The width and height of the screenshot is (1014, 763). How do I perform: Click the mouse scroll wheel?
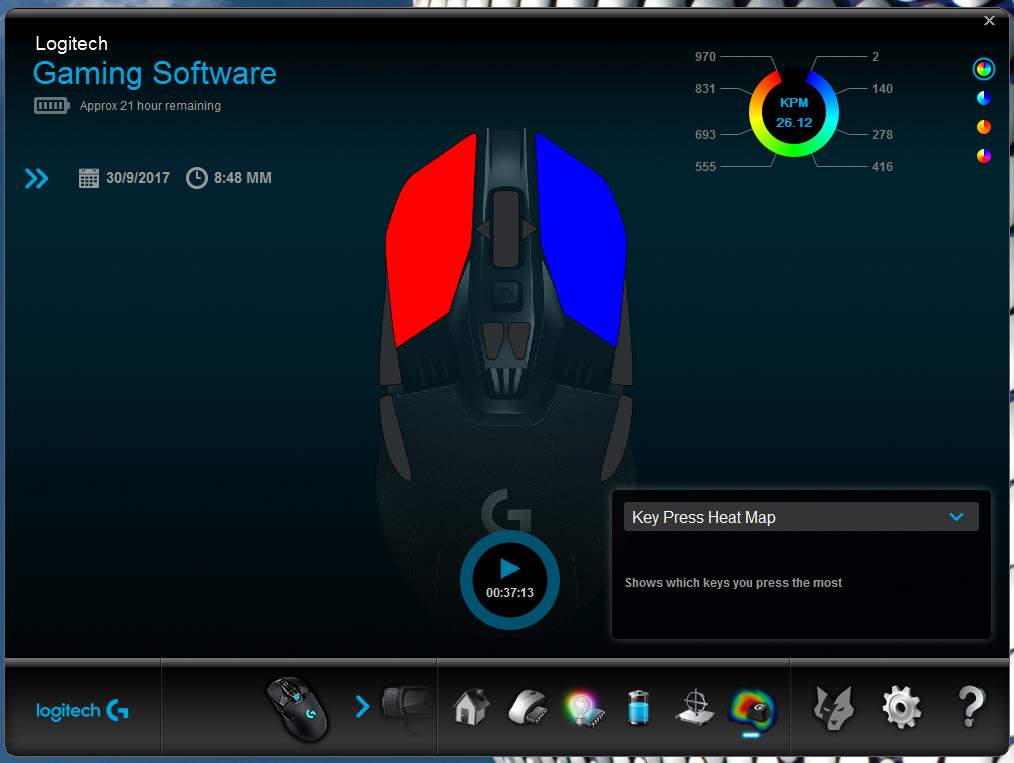(x=506, y=228)
